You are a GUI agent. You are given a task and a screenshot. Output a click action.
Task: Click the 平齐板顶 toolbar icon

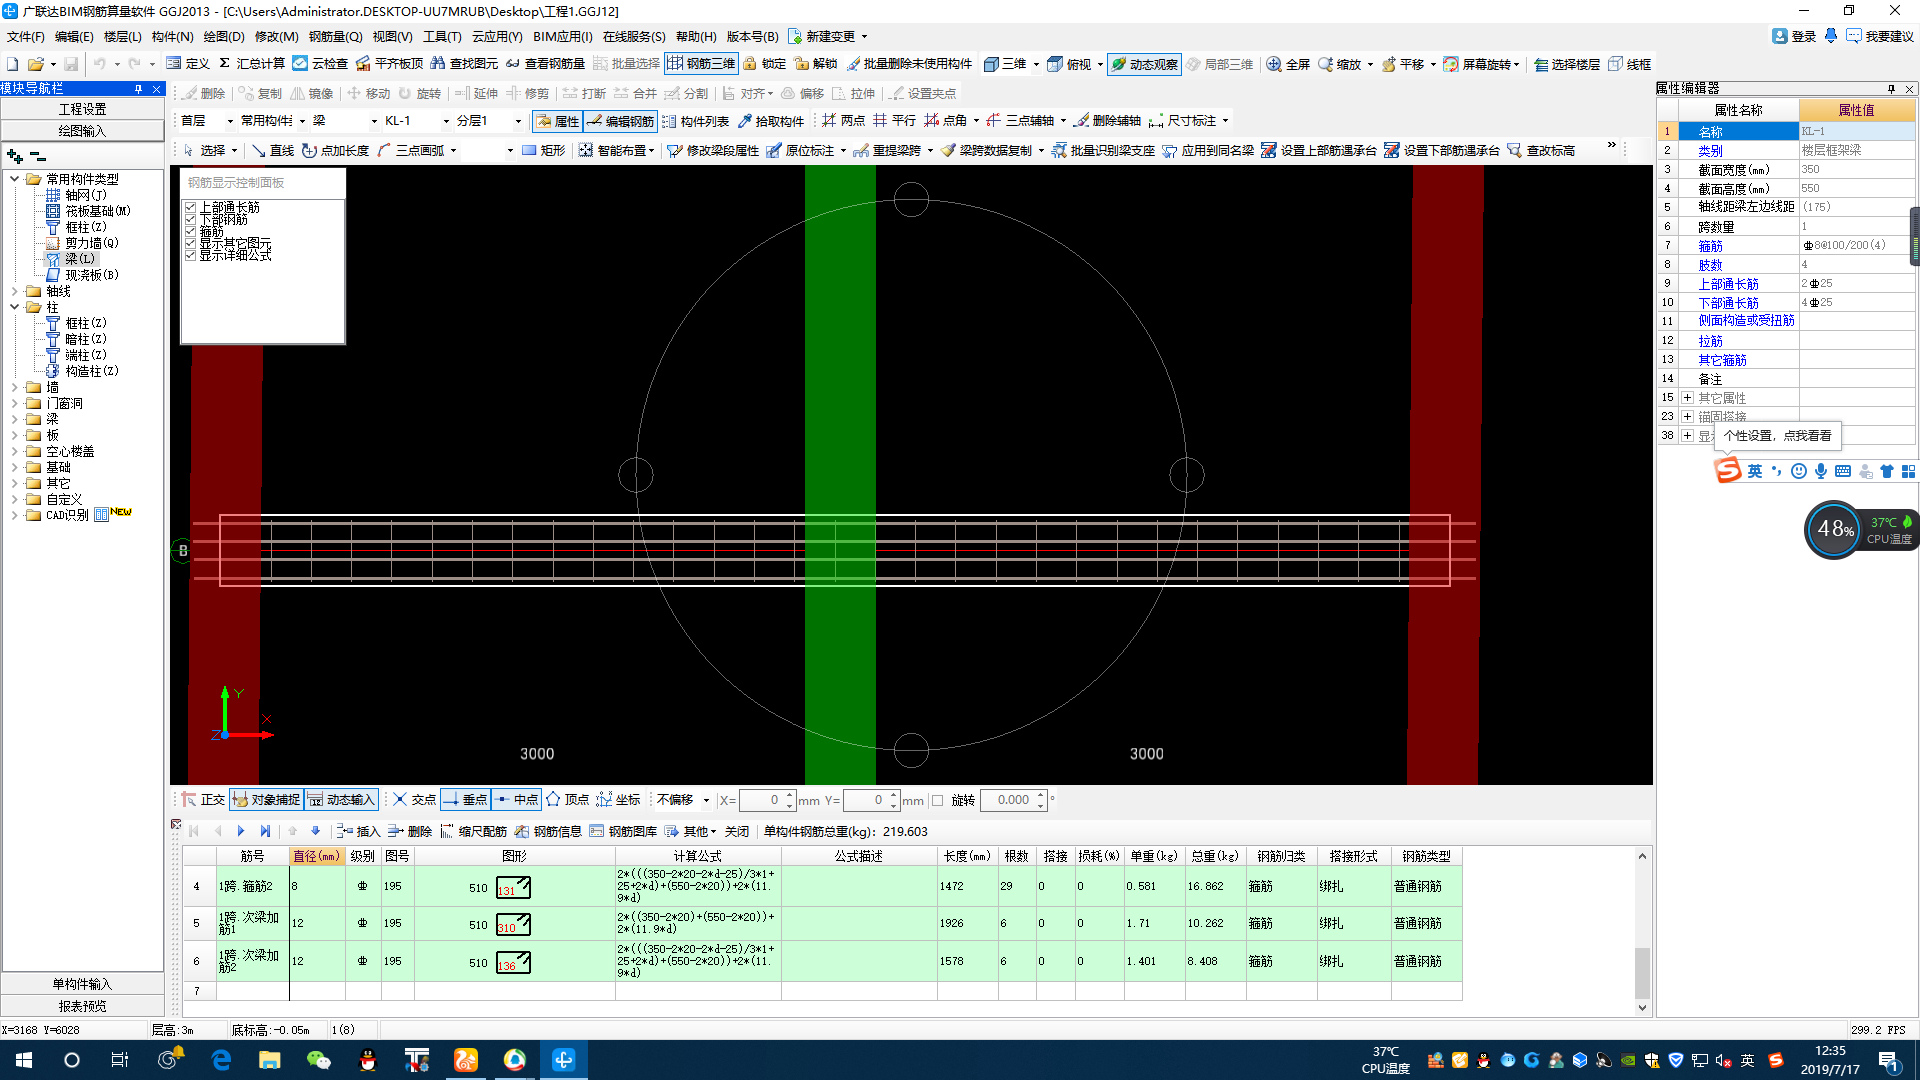pos(390,64)
